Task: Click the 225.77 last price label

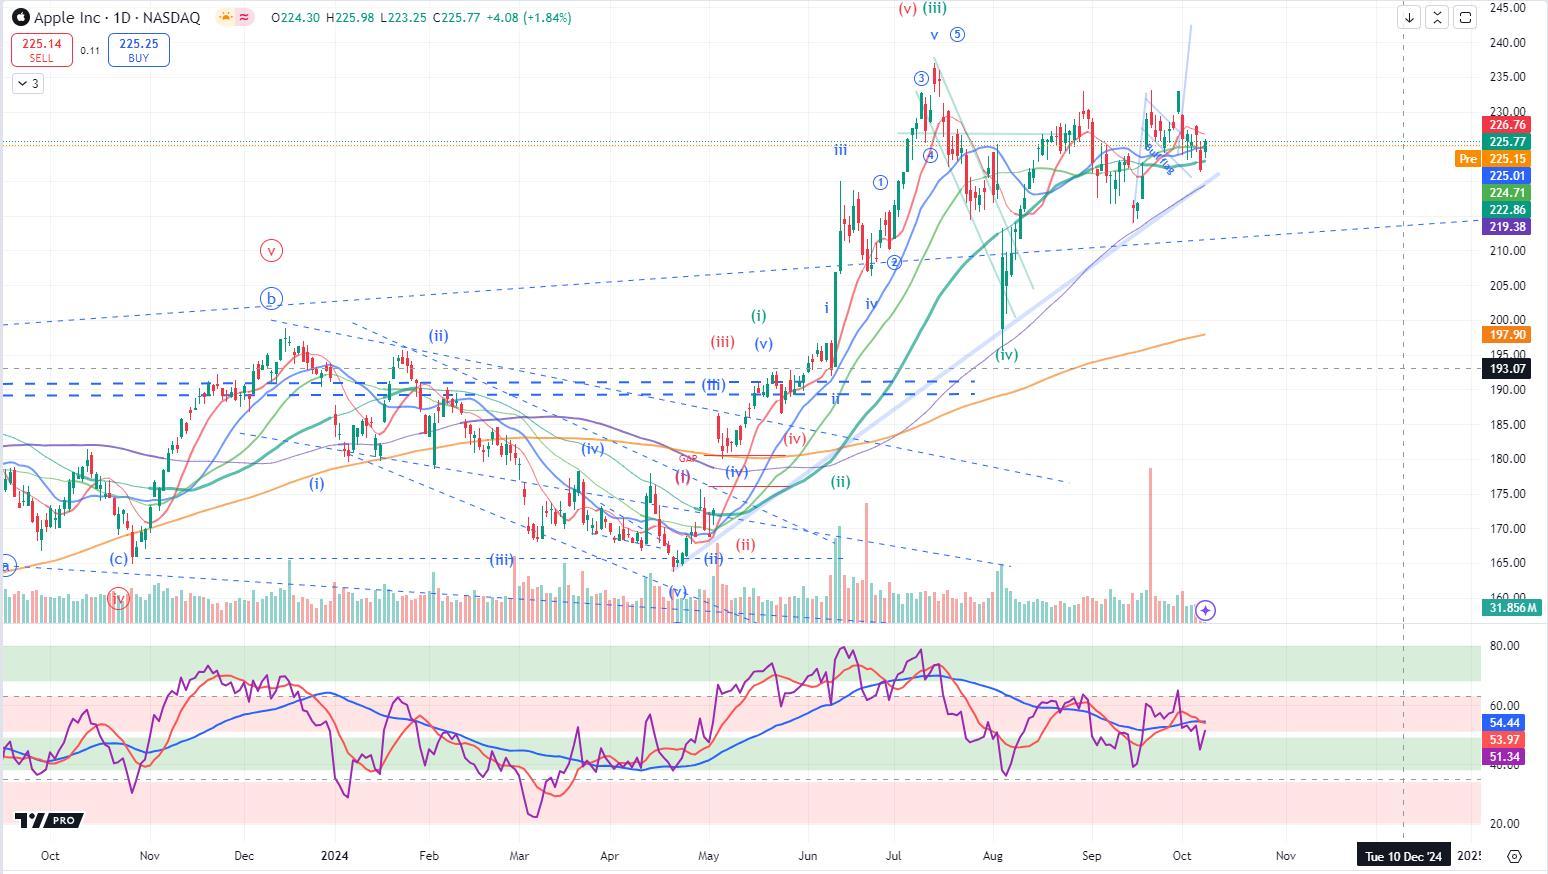Action: (x=1507, y=142)
